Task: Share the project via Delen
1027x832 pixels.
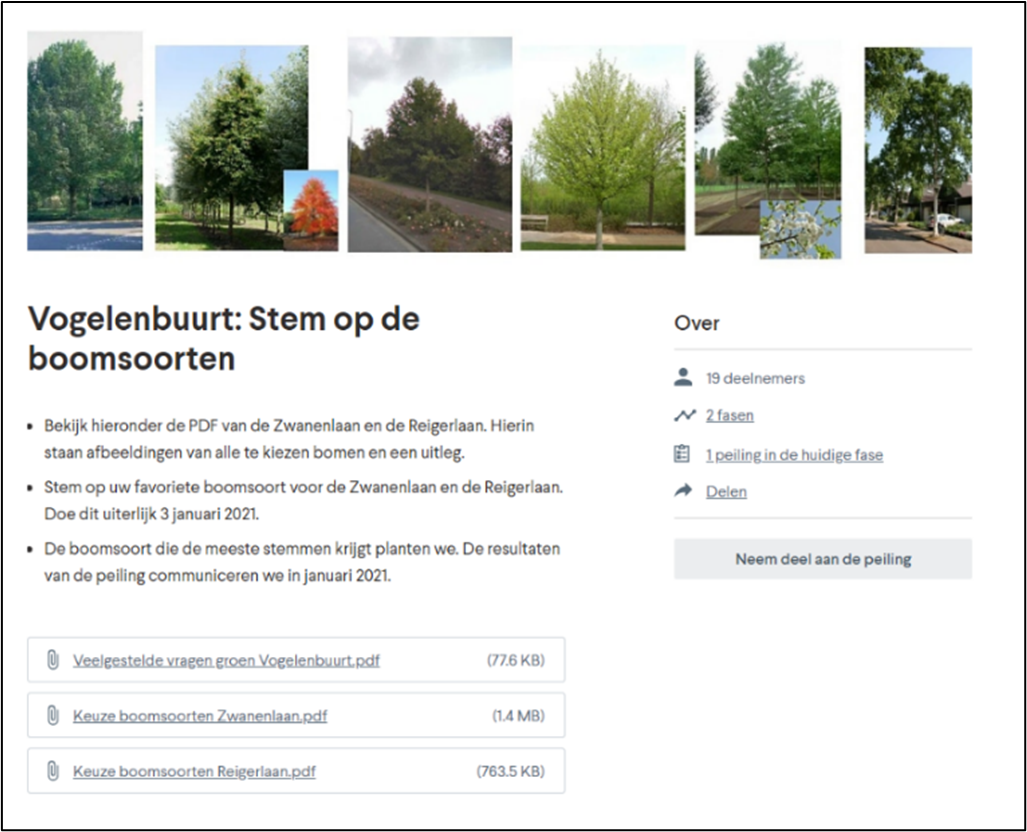Action: click(726, 491)
